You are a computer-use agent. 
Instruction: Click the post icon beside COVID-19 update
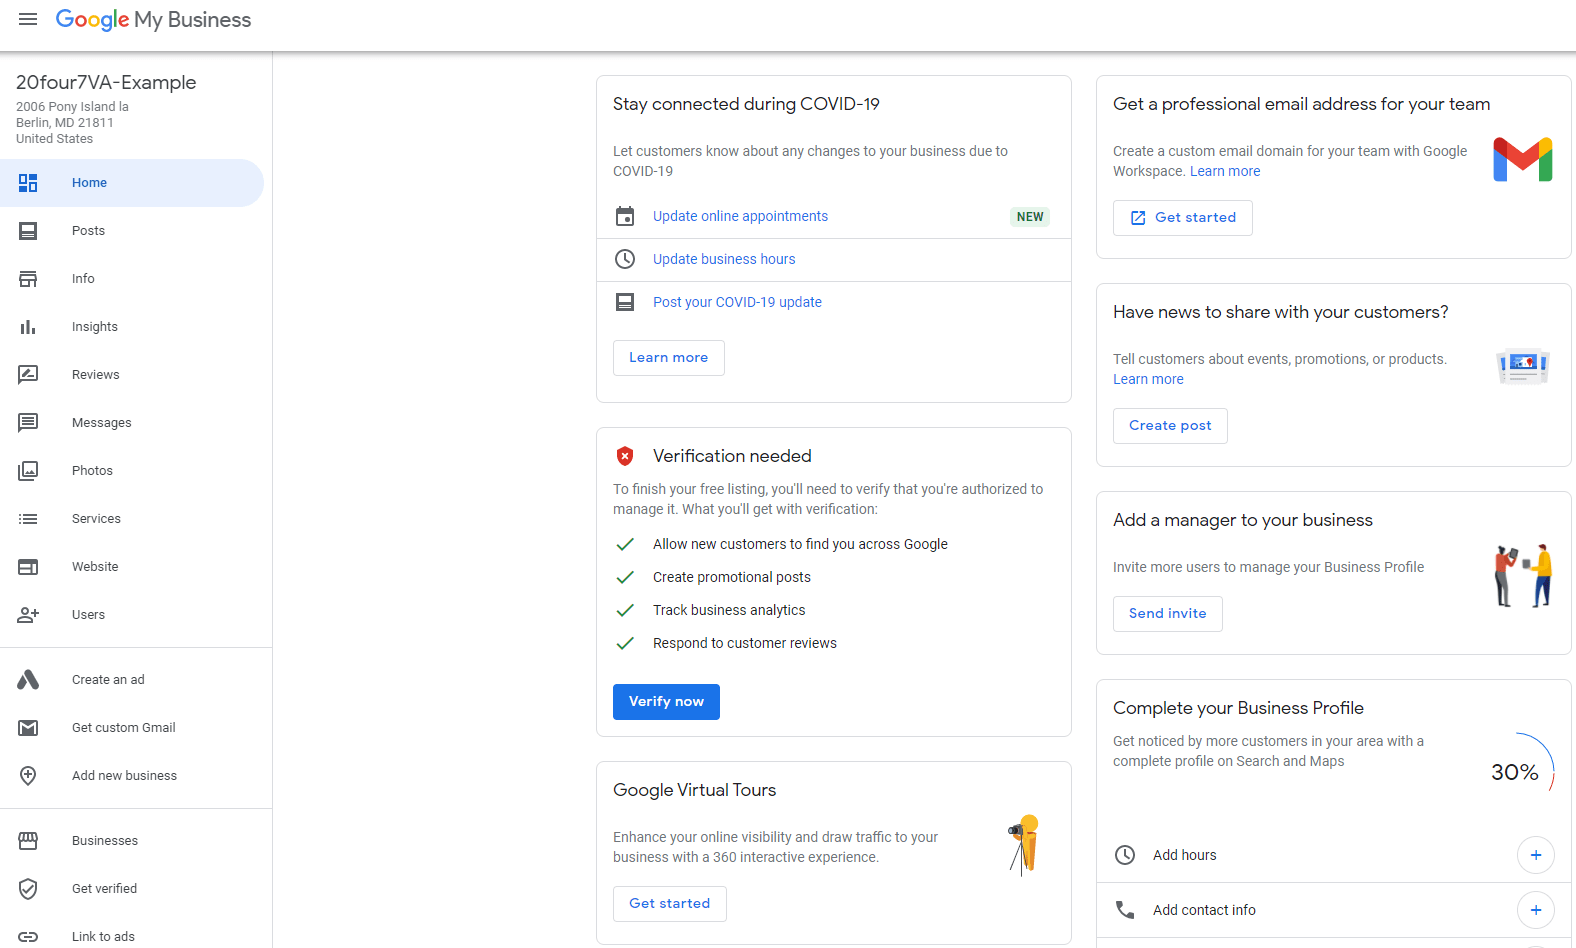click(x=625, y=302)
